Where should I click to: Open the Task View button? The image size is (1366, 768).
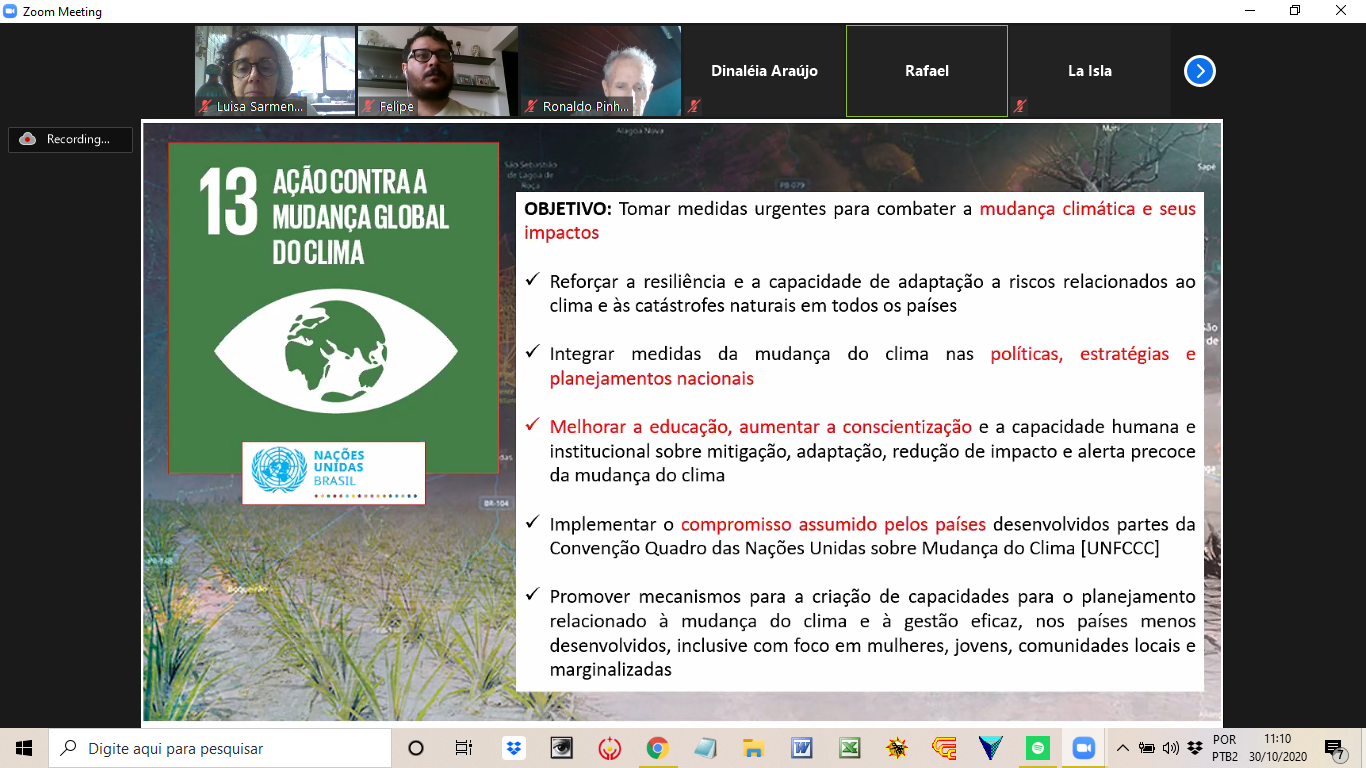(x=464, y=748)
